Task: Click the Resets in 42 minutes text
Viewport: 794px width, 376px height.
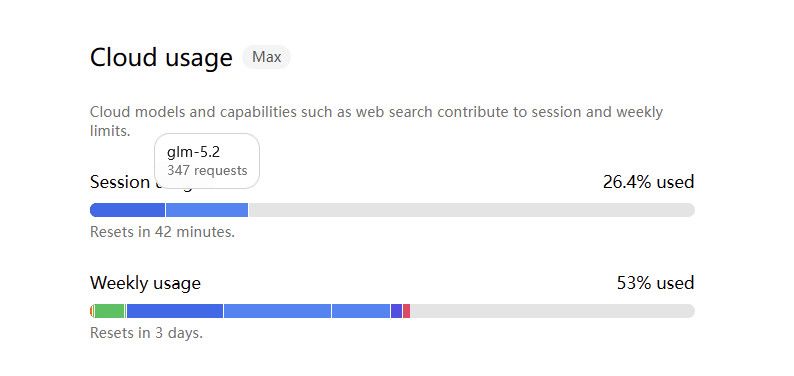Action: 162,232
